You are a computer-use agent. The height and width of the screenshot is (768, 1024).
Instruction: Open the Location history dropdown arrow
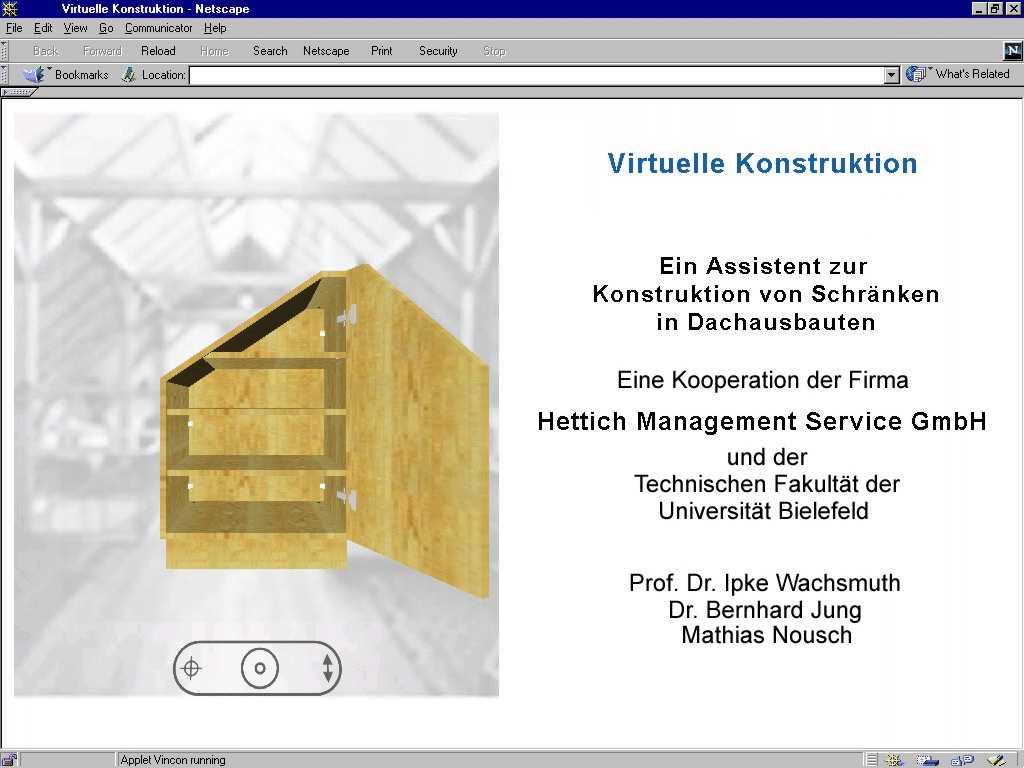click(892, 75)
